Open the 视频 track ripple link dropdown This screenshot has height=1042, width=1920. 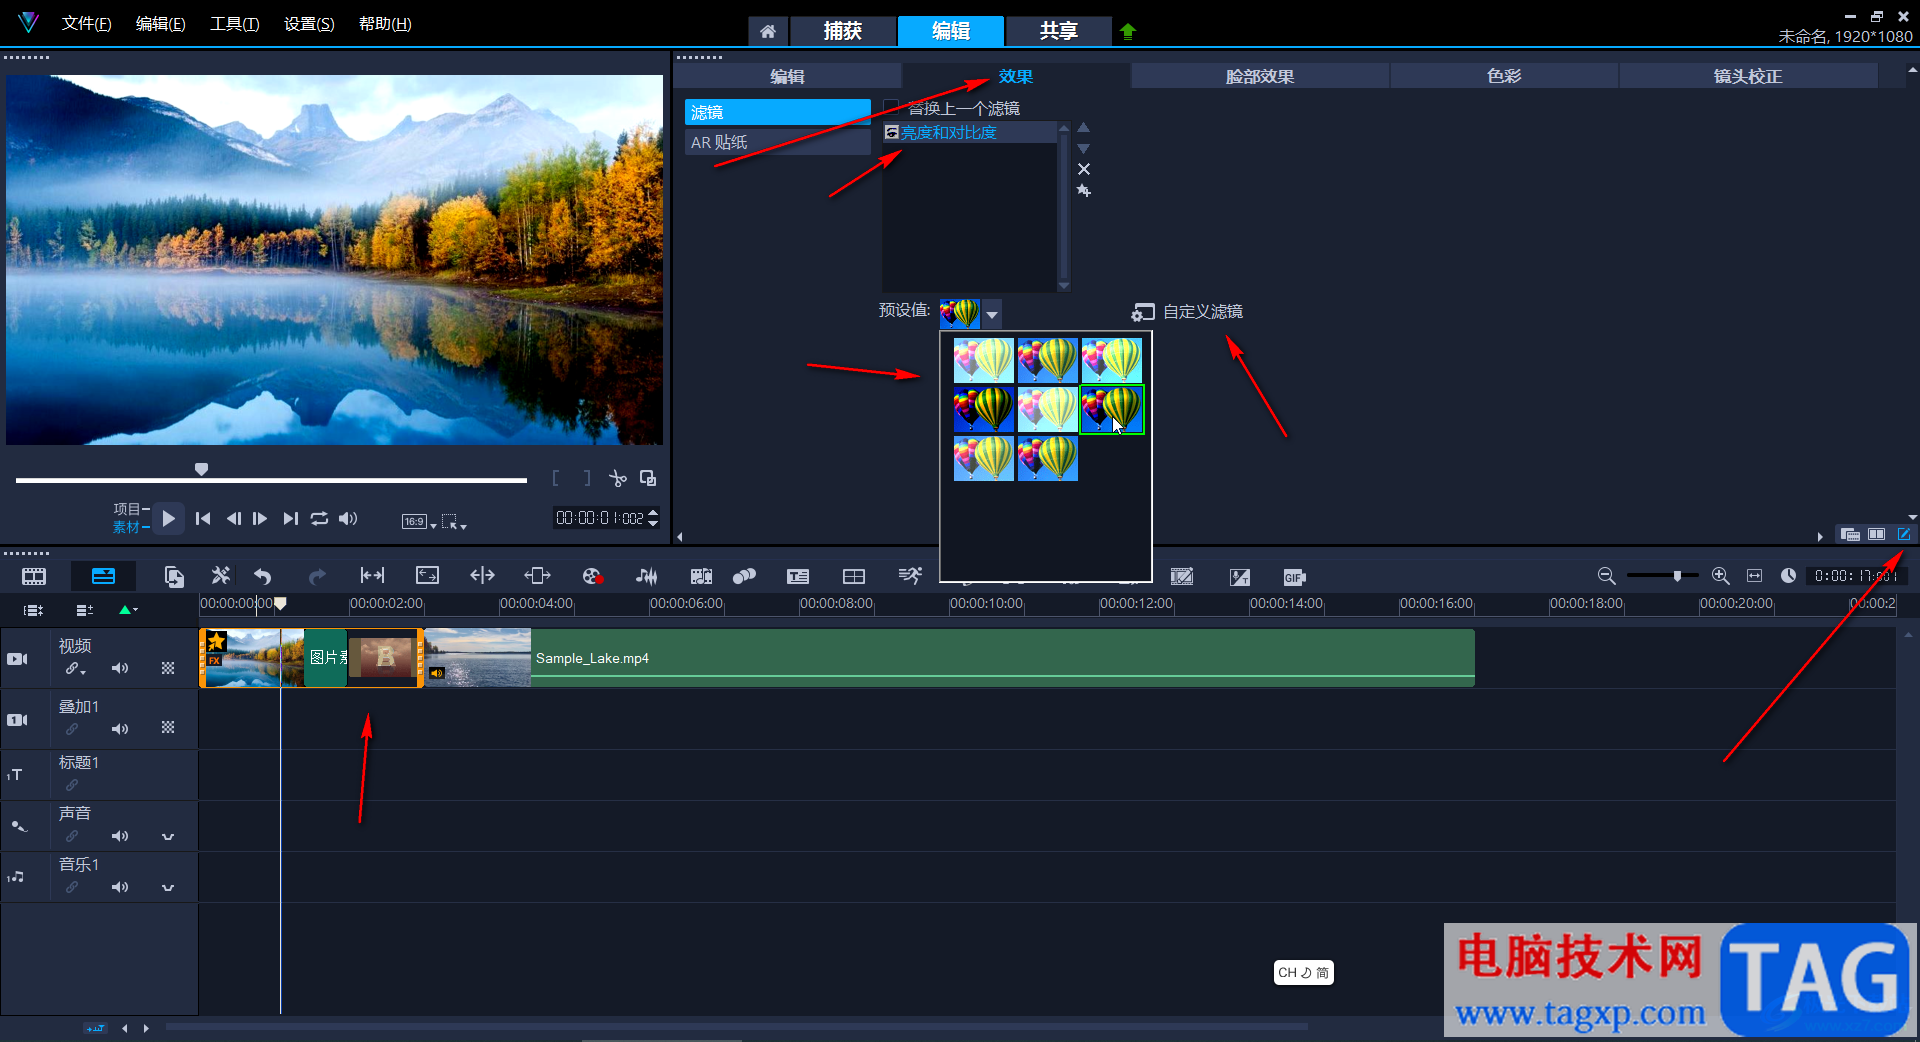click(x=76, y=668)
